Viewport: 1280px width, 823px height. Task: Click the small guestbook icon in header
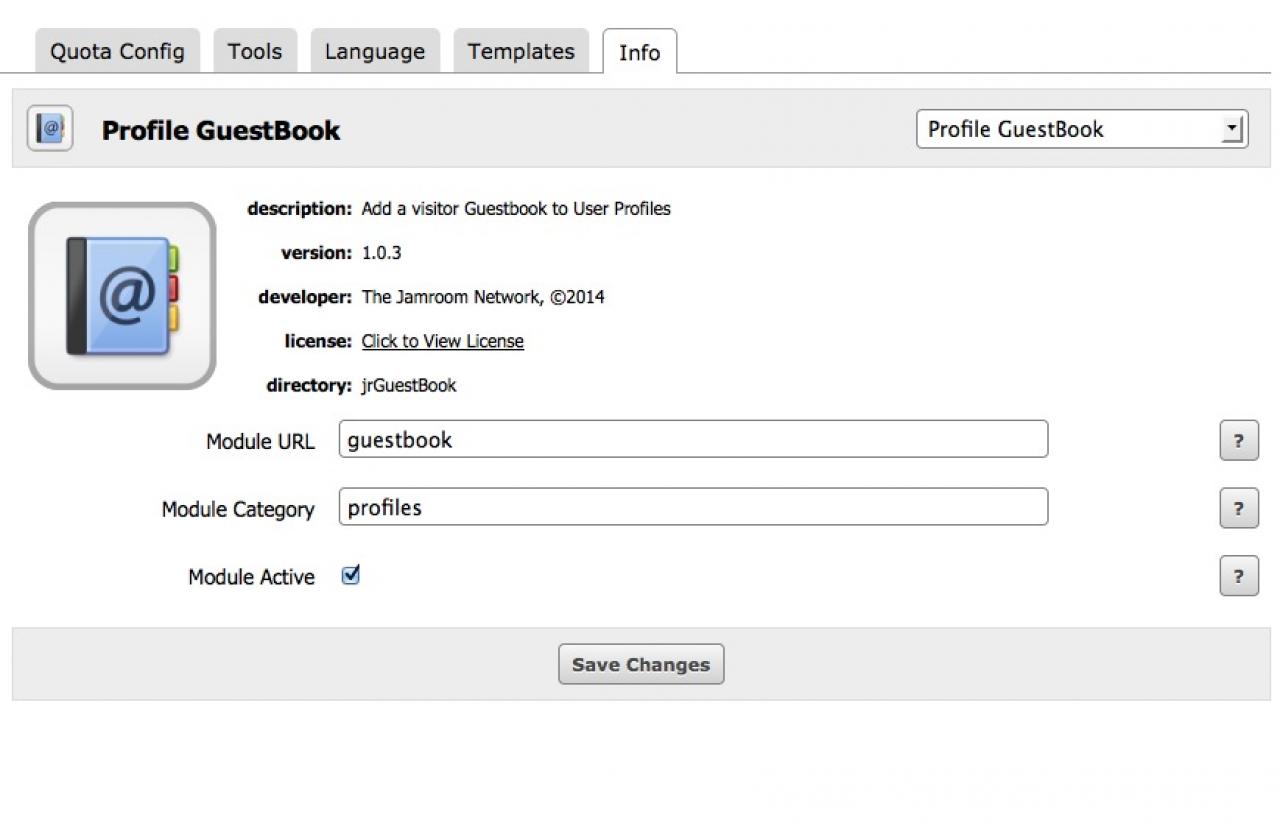click(50, 129)
